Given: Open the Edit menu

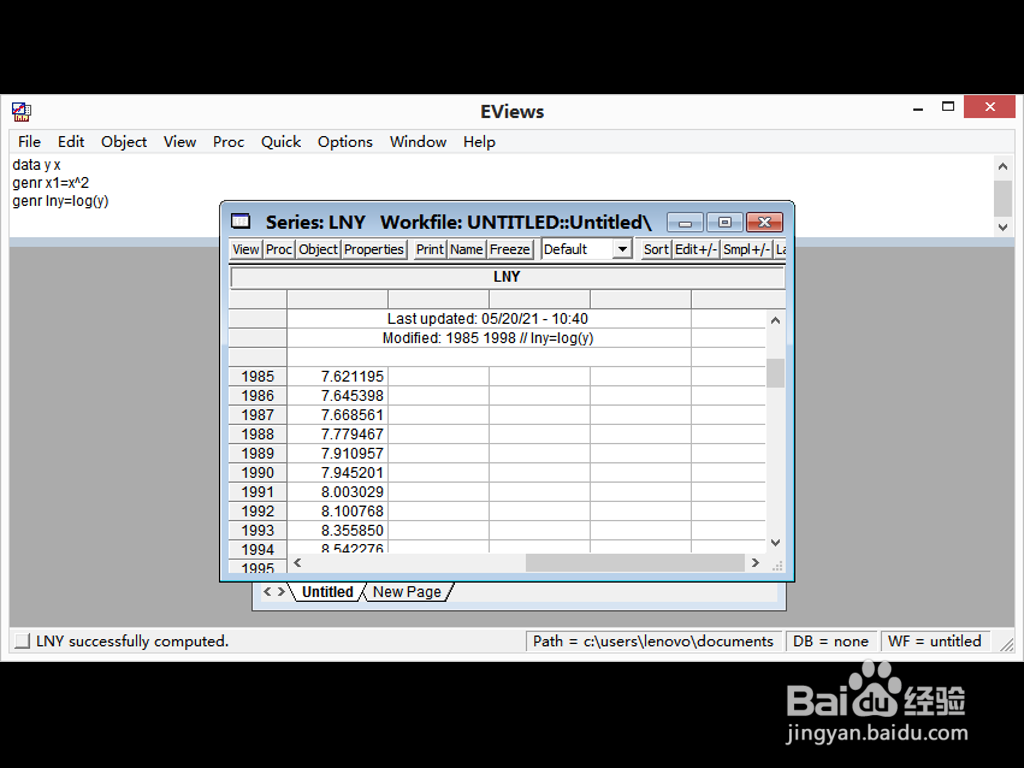Looking at the screenshot, I should [71, 142].
